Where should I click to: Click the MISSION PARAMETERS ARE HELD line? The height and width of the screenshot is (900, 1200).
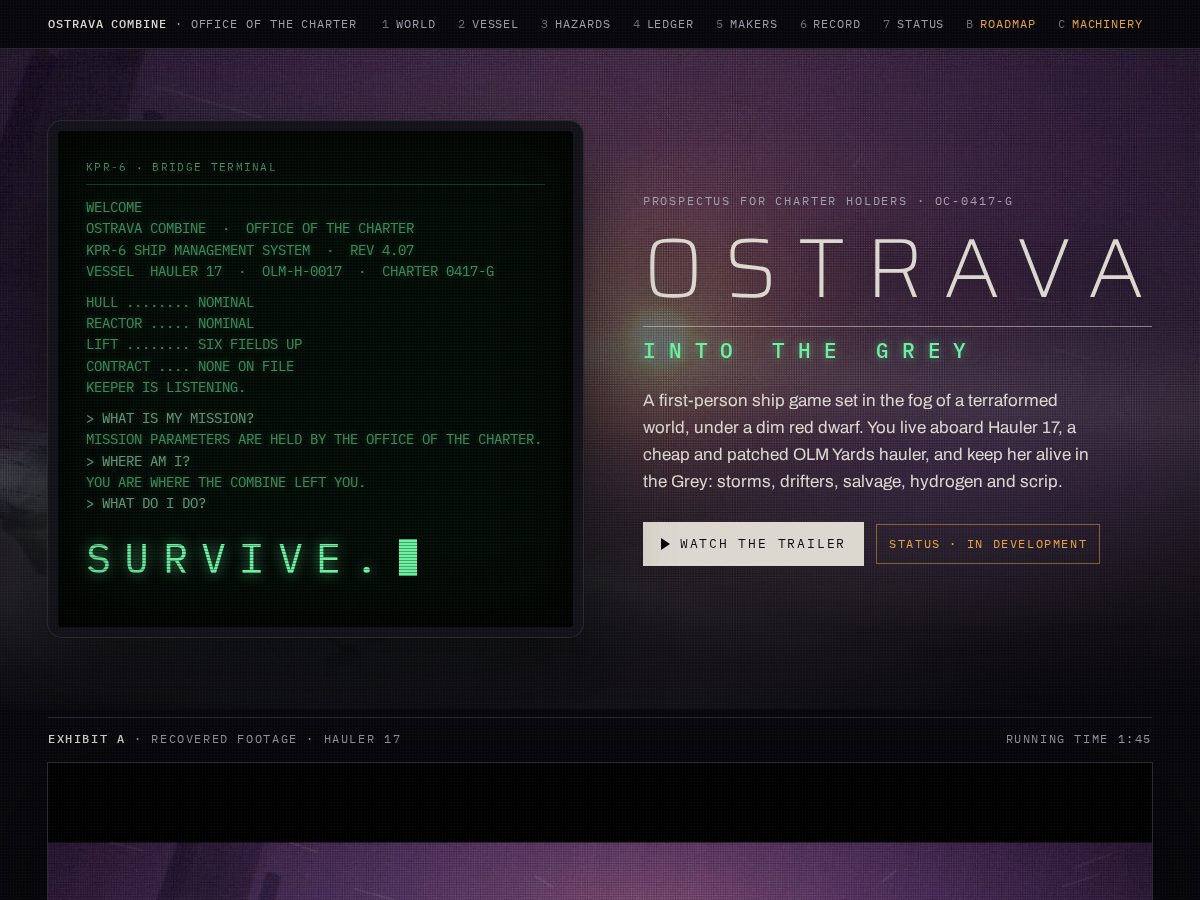tap(314, 439)
